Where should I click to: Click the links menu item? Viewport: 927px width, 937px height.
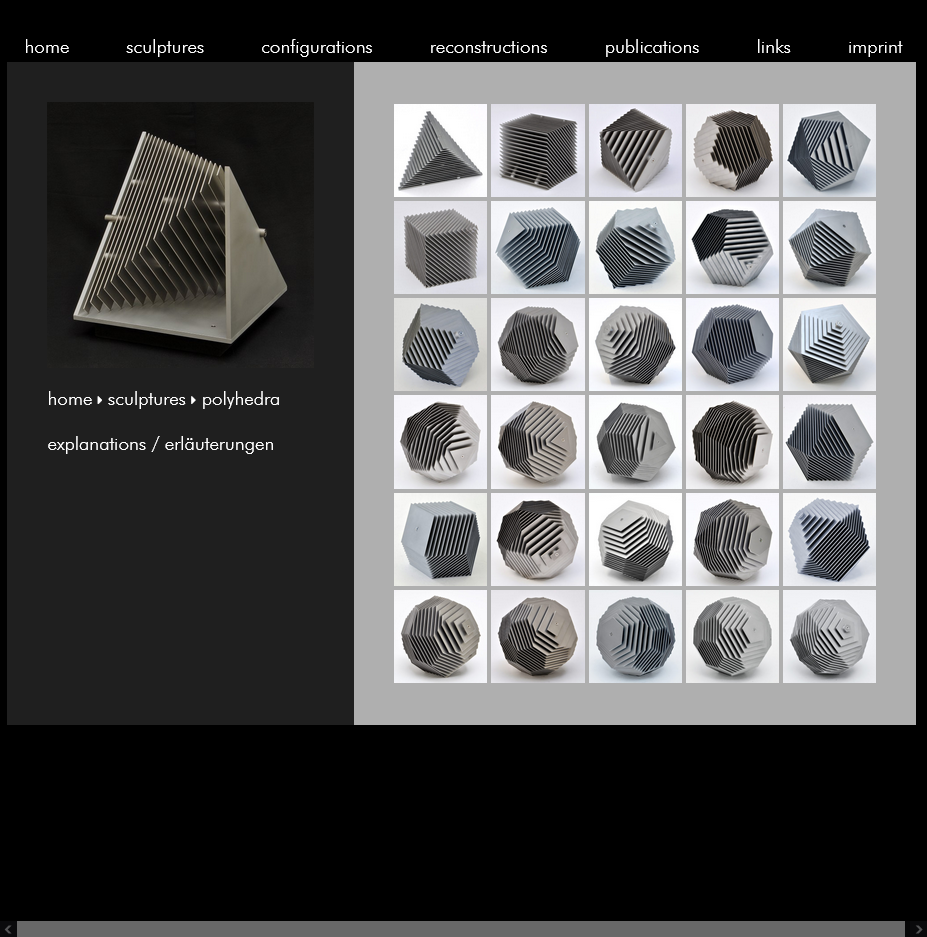(x=773, y=47)
